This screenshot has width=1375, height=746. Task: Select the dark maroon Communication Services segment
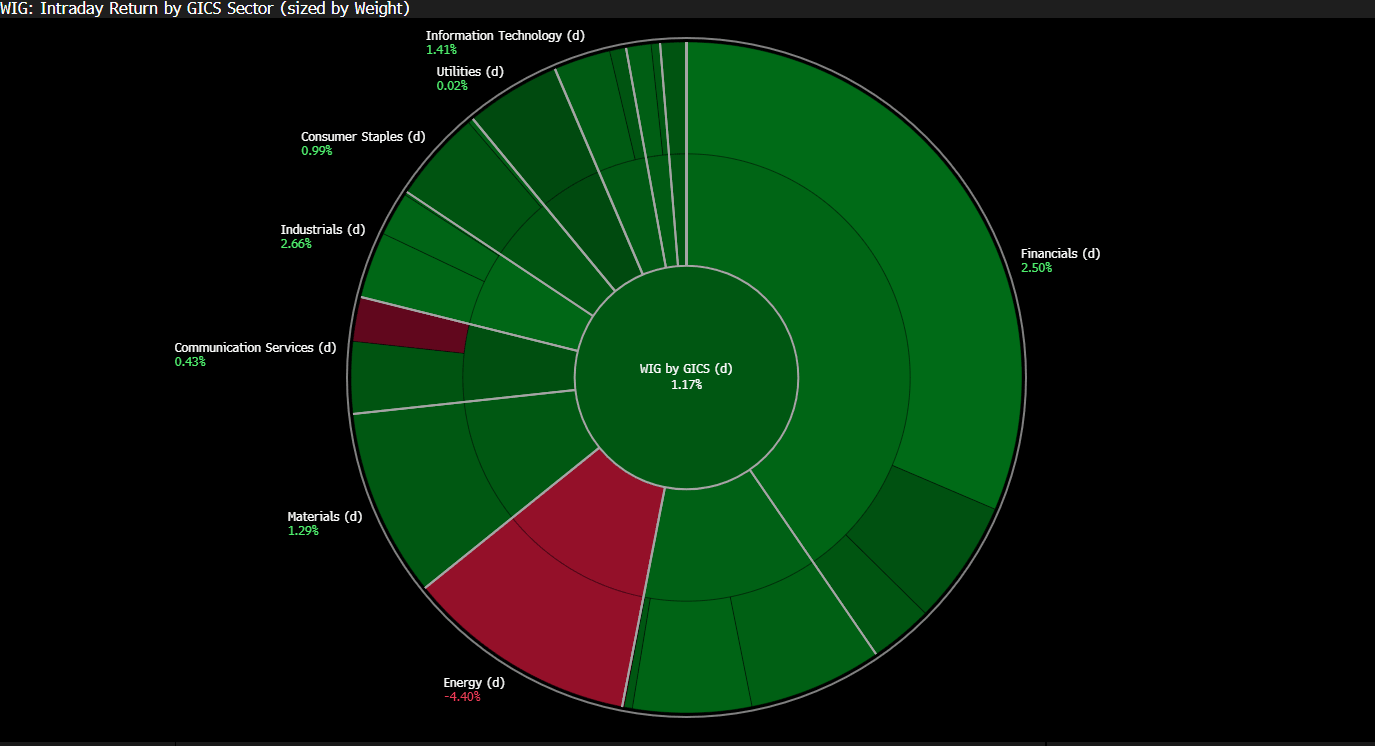pos(410,326)
